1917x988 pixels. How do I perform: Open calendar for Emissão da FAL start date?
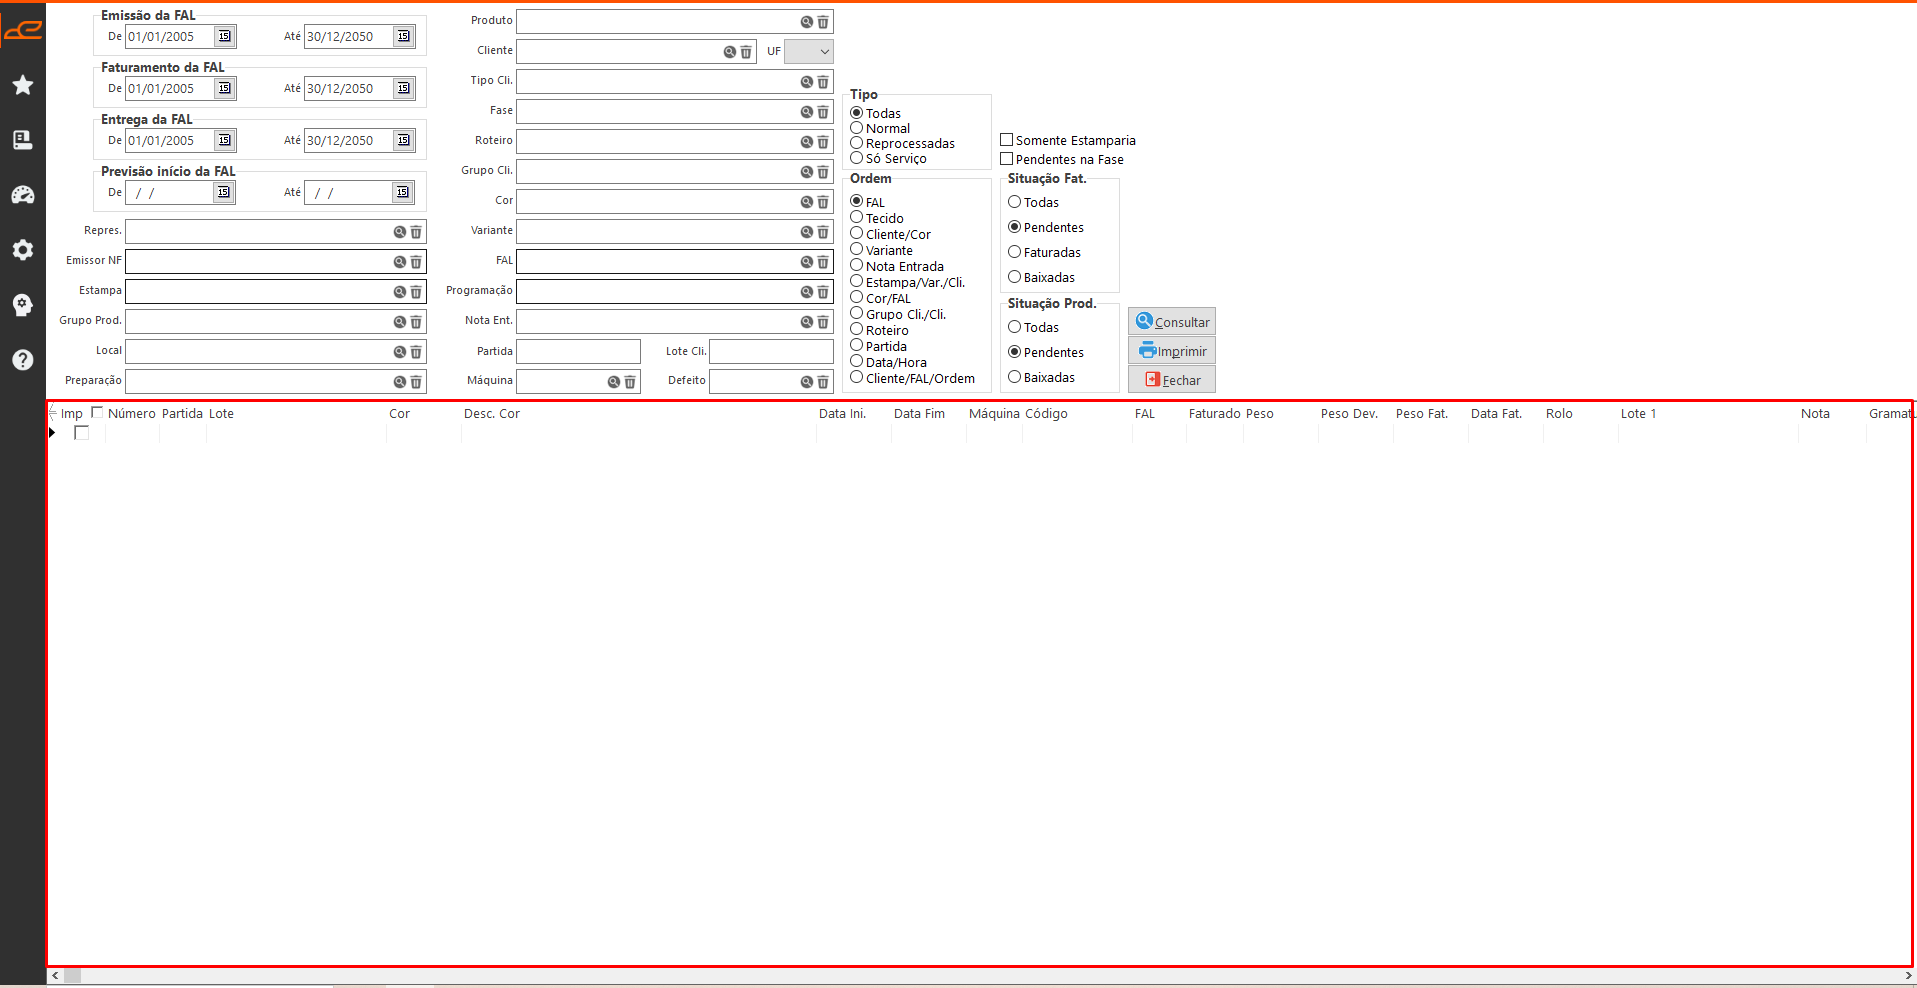pos(225,37)
